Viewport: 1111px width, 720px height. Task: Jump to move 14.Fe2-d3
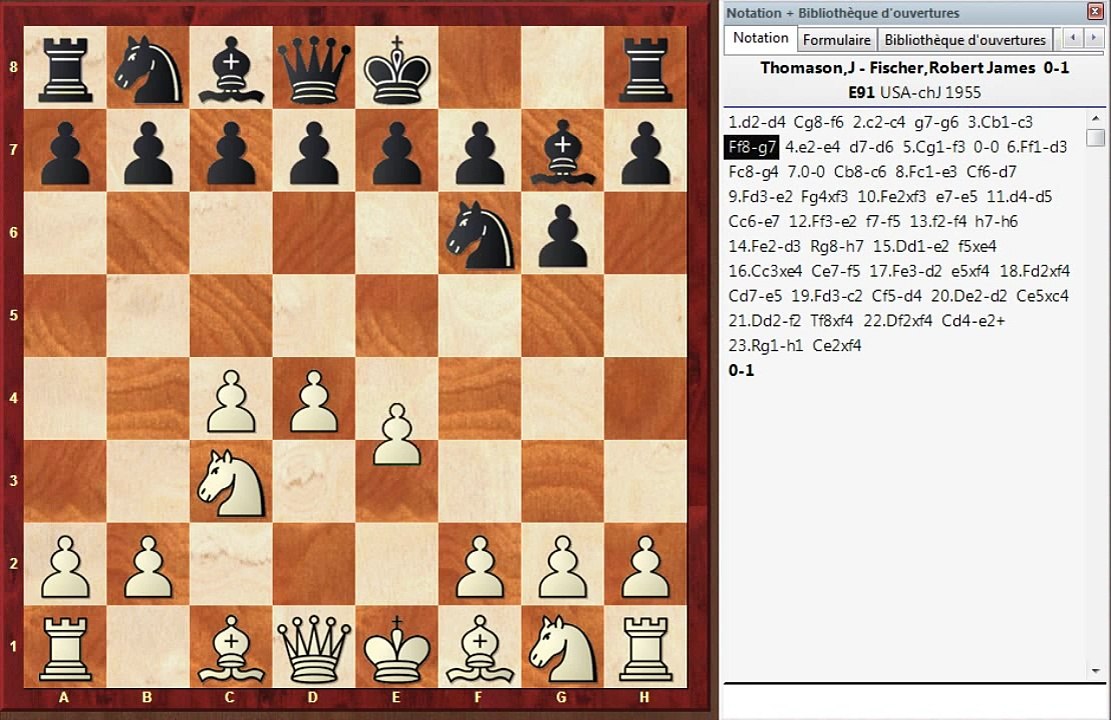point(765,246)
